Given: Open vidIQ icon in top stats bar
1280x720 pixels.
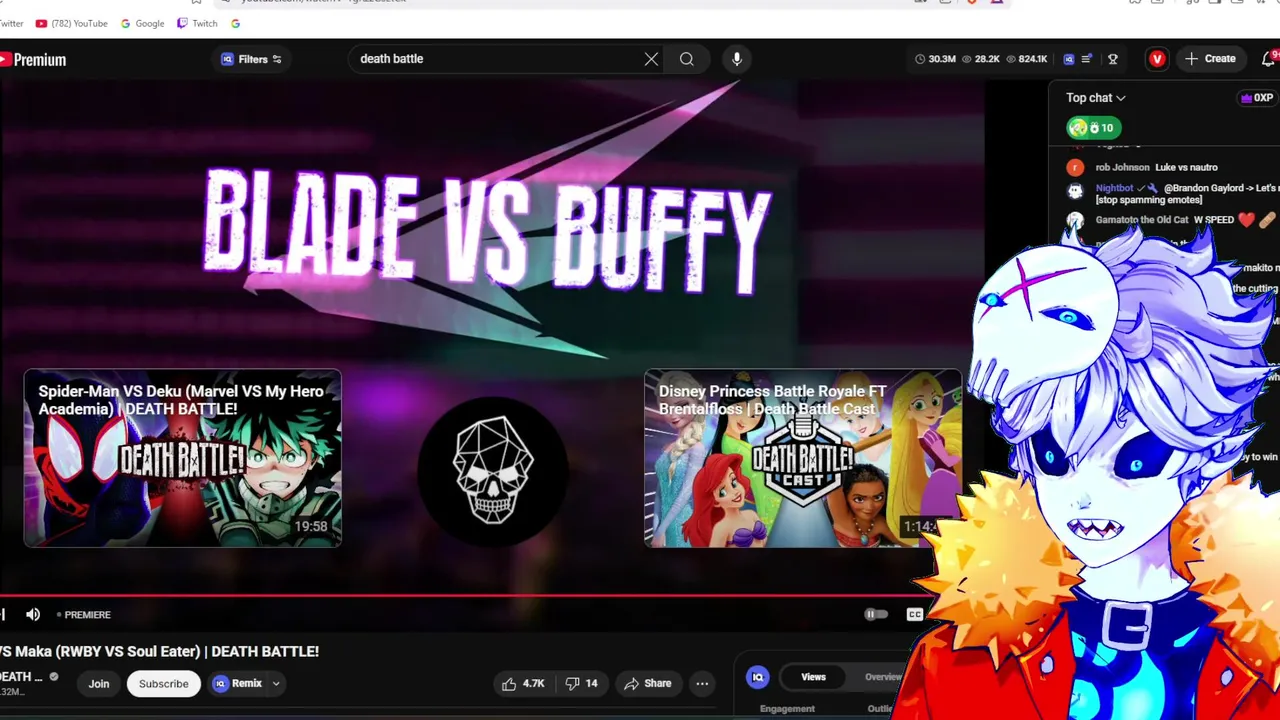Looking at the screenshot, I should click(x=1068, y=59).
